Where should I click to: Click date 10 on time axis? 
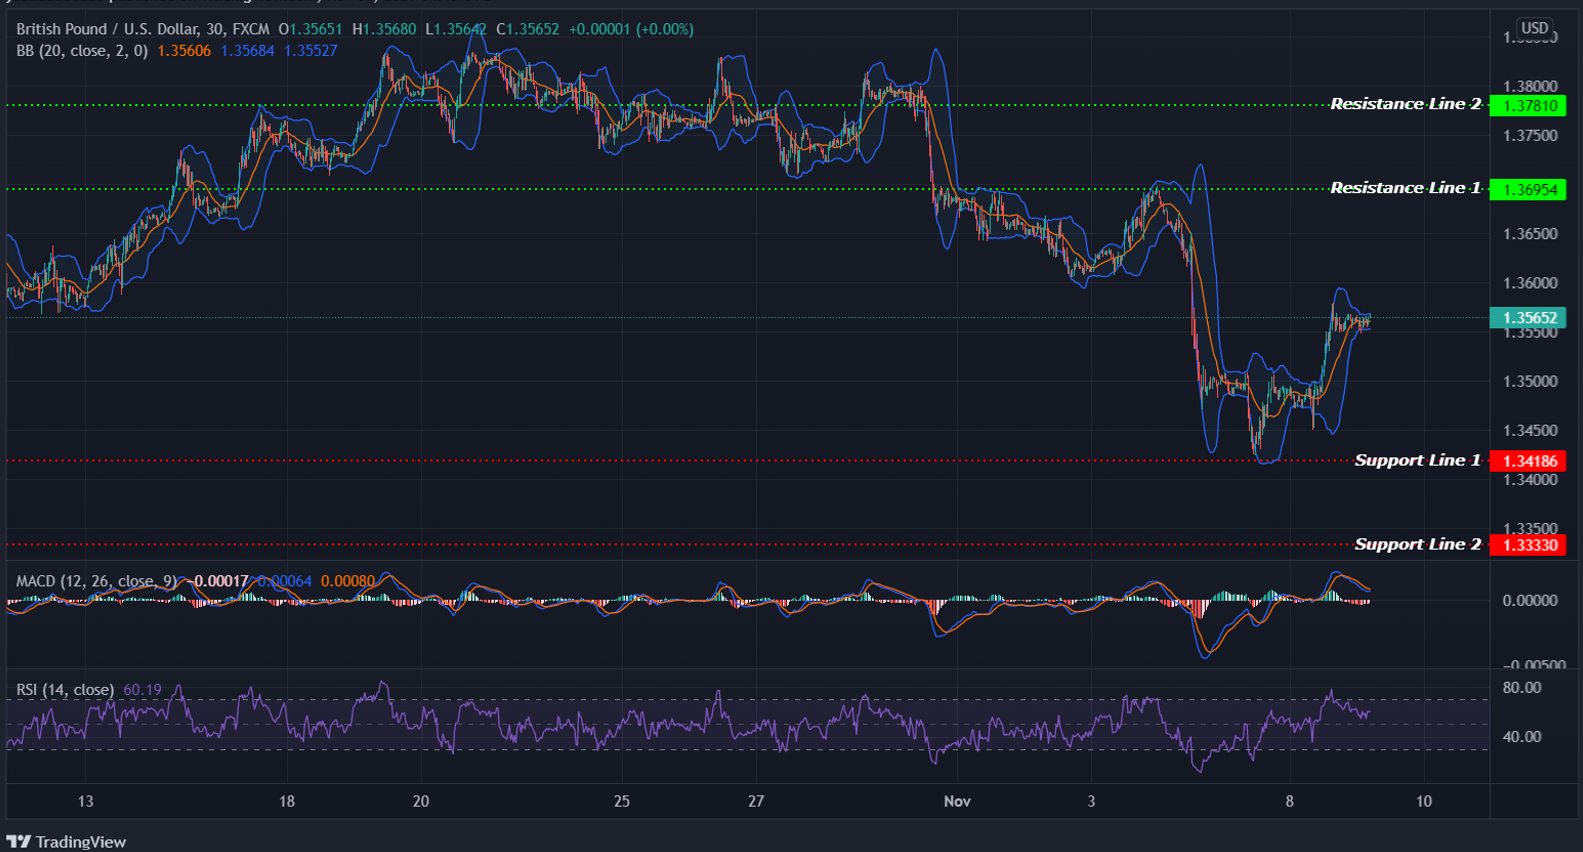1424,801
